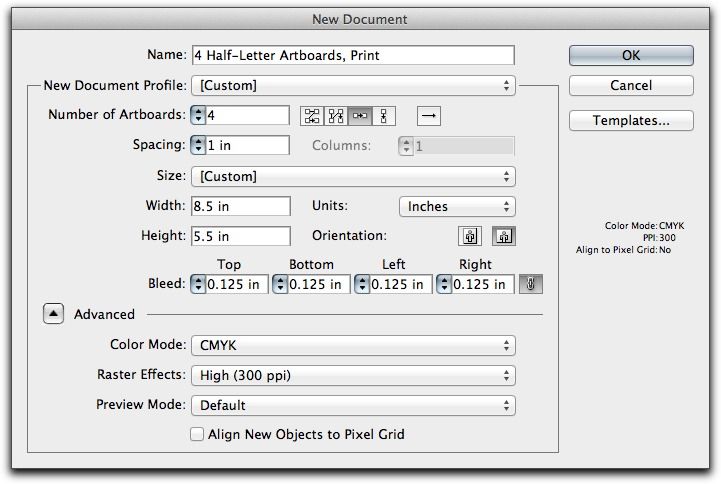Image resolution: width=721 pixels, height=484 pixels.
Task: Choose Arrange by Column layout icon
Action: click(x=384, y=116)
